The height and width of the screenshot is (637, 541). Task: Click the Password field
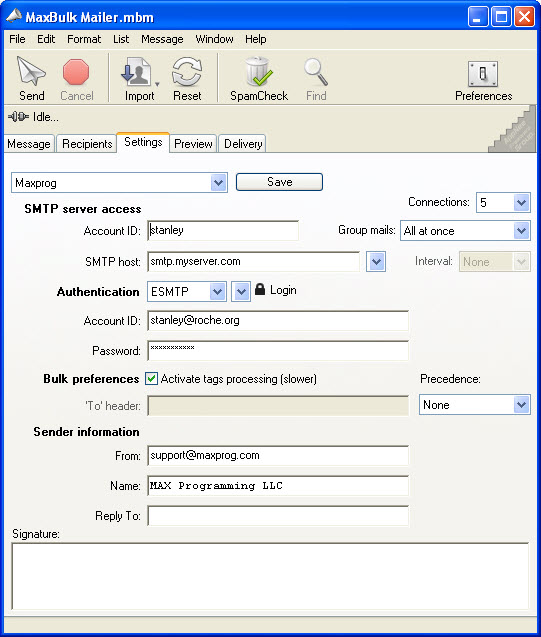pyautogui.click(x=278, y=351)
